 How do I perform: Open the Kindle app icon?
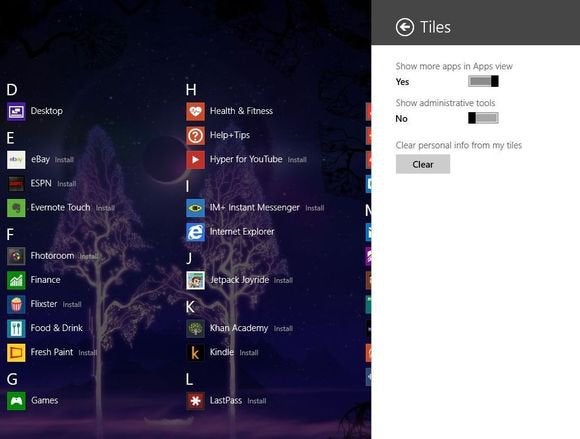(195, 353)
